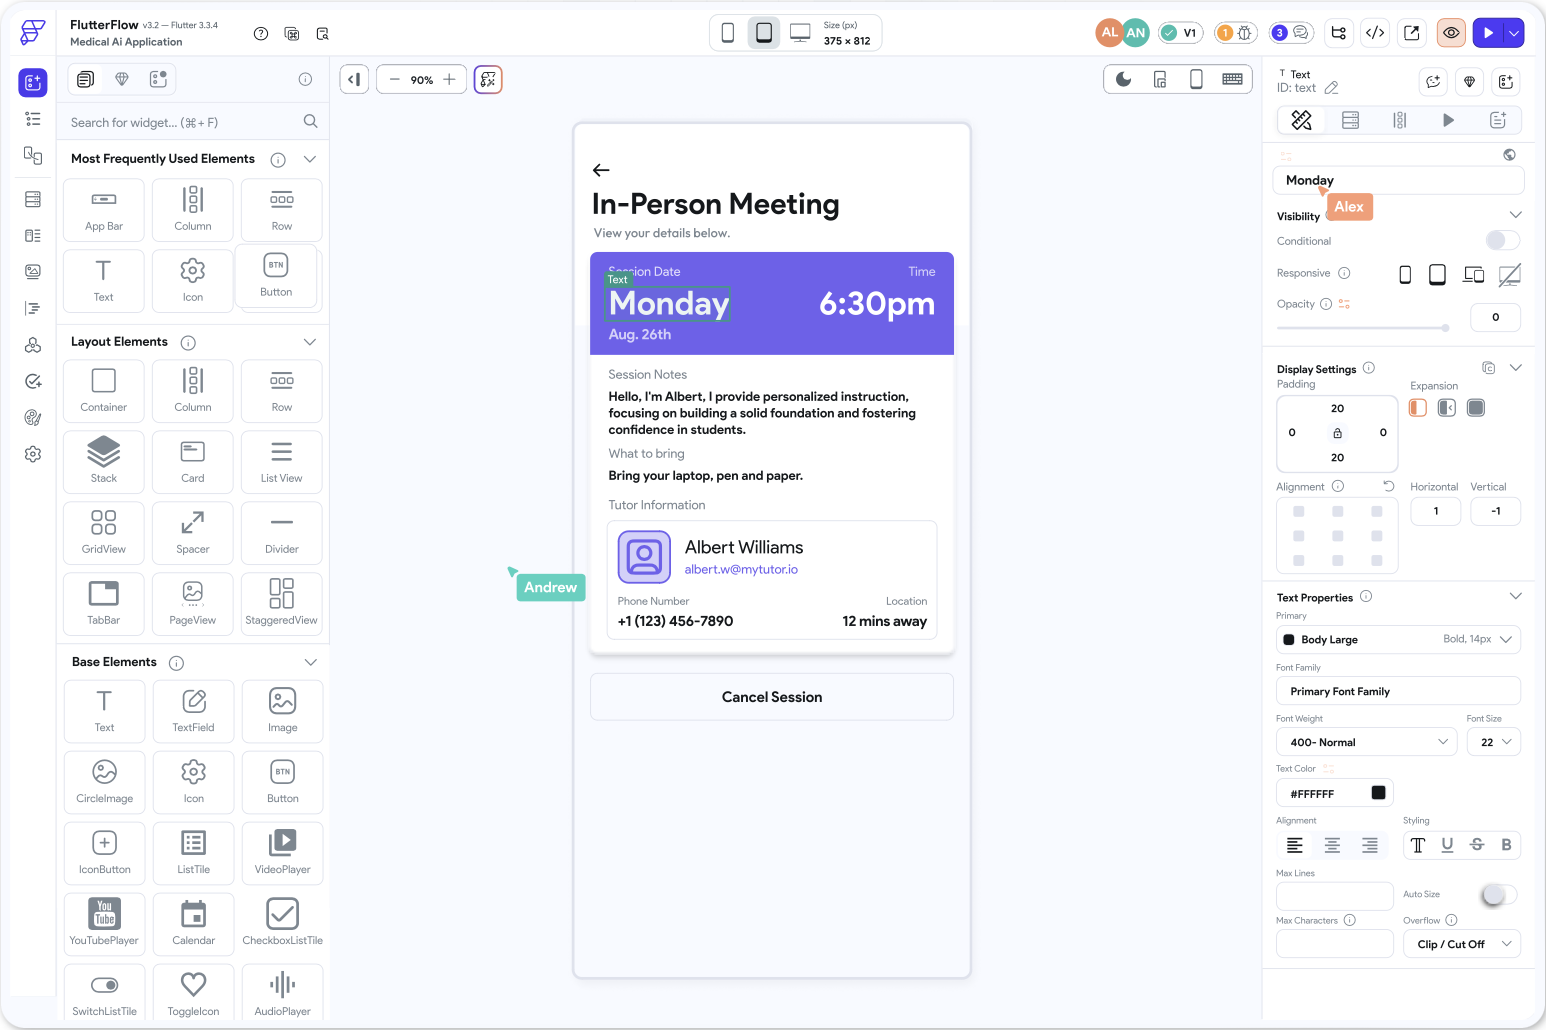Switch to the properties design tab

1301,120
